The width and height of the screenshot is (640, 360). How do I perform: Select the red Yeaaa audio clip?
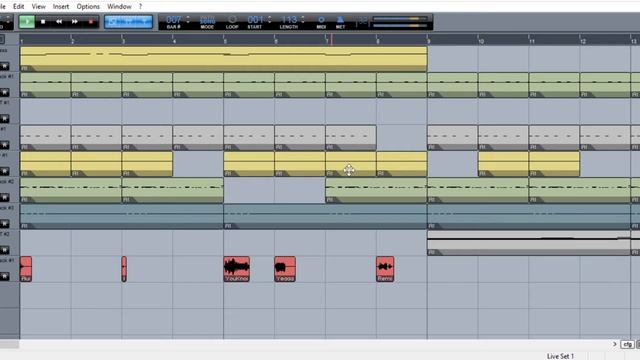(x=285, y=269)
